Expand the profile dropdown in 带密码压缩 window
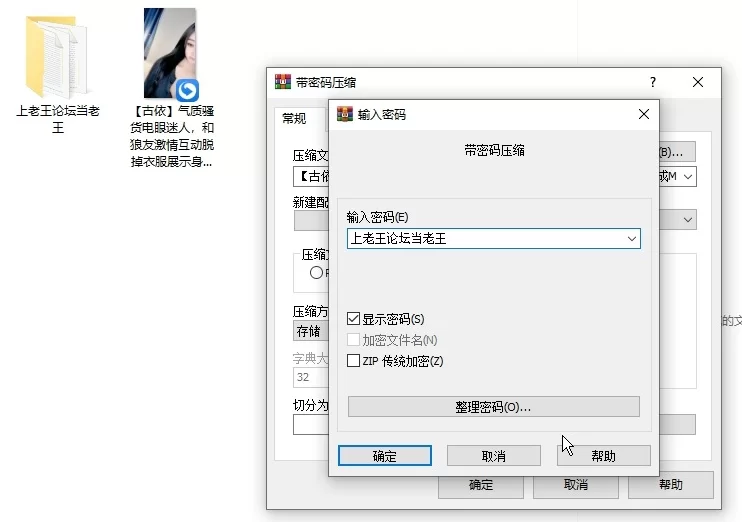 [x=688, y=220]
